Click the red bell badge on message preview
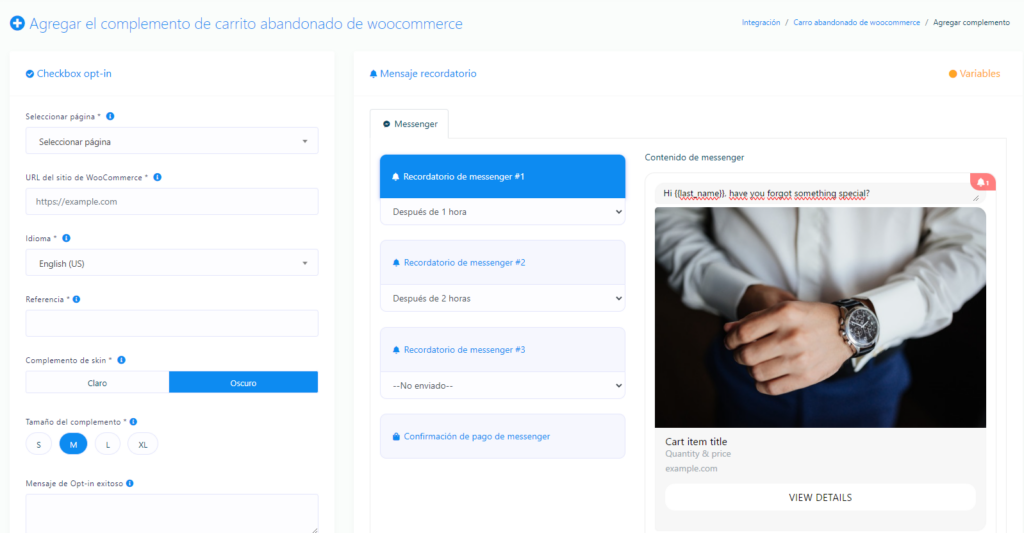This screenshot has height=533, width=1024. (x=983, y=182)
